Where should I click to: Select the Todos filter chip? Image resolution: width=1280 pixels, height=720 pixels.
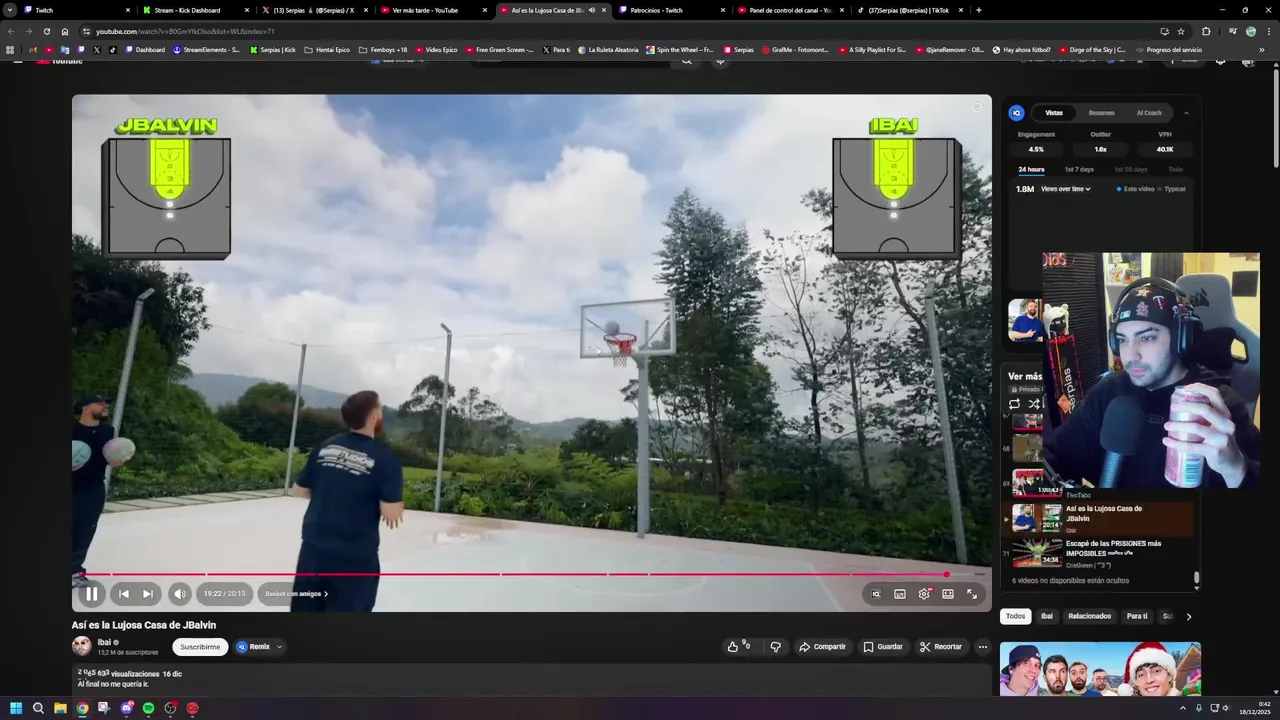coord(1015,616)
